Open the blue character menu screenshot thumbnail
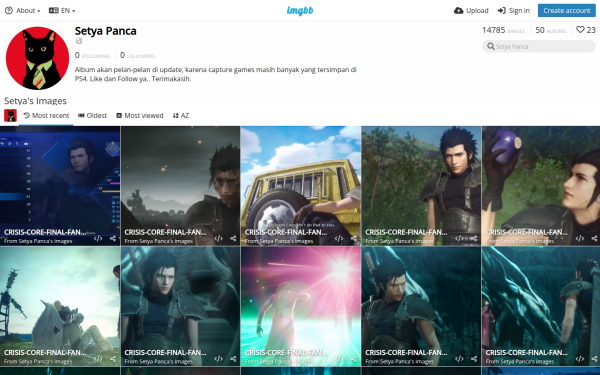 pyautogui.click(x=60, y=186)
